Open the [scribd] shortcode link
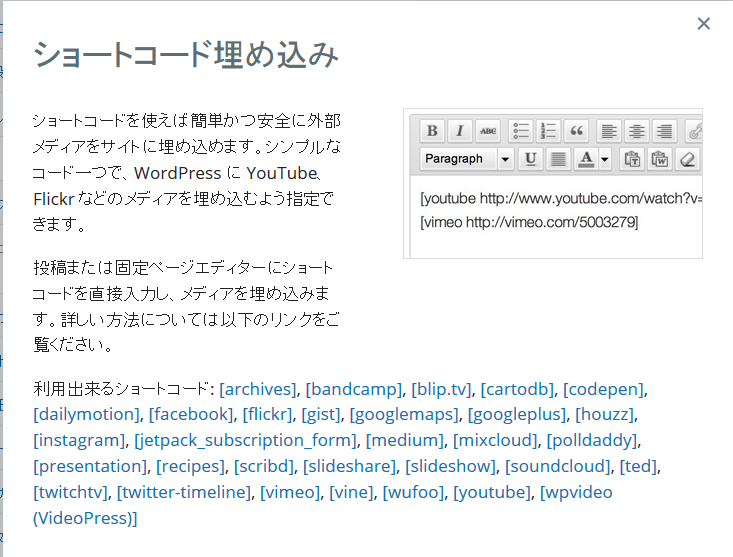 (264, 466)
